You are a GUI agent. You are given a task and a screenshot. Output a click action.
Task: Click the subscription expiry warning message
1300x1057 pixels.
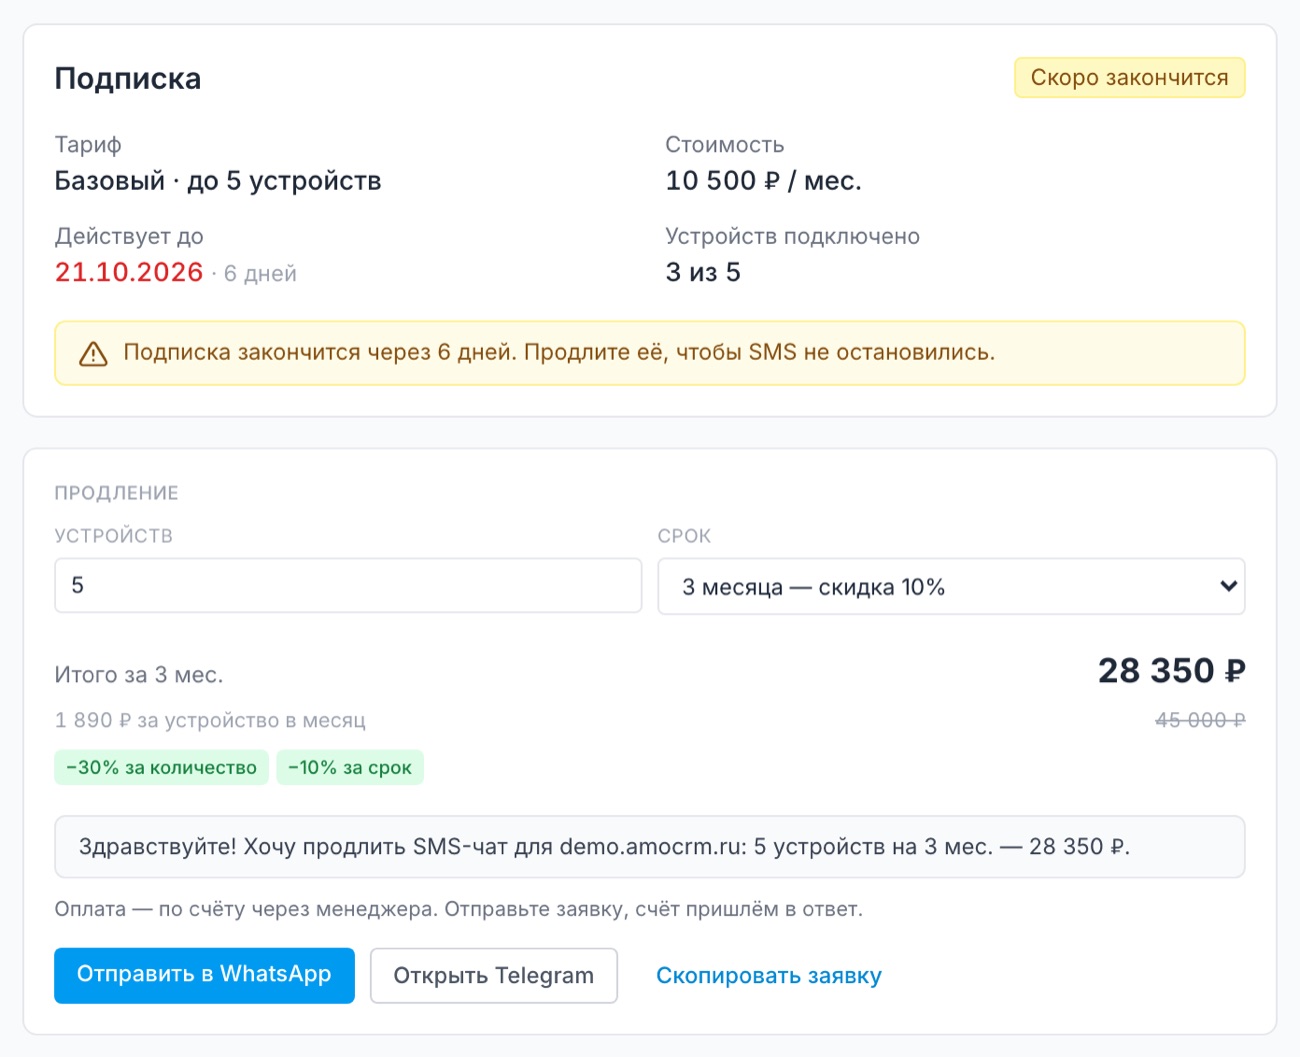(x=559, y=352)
